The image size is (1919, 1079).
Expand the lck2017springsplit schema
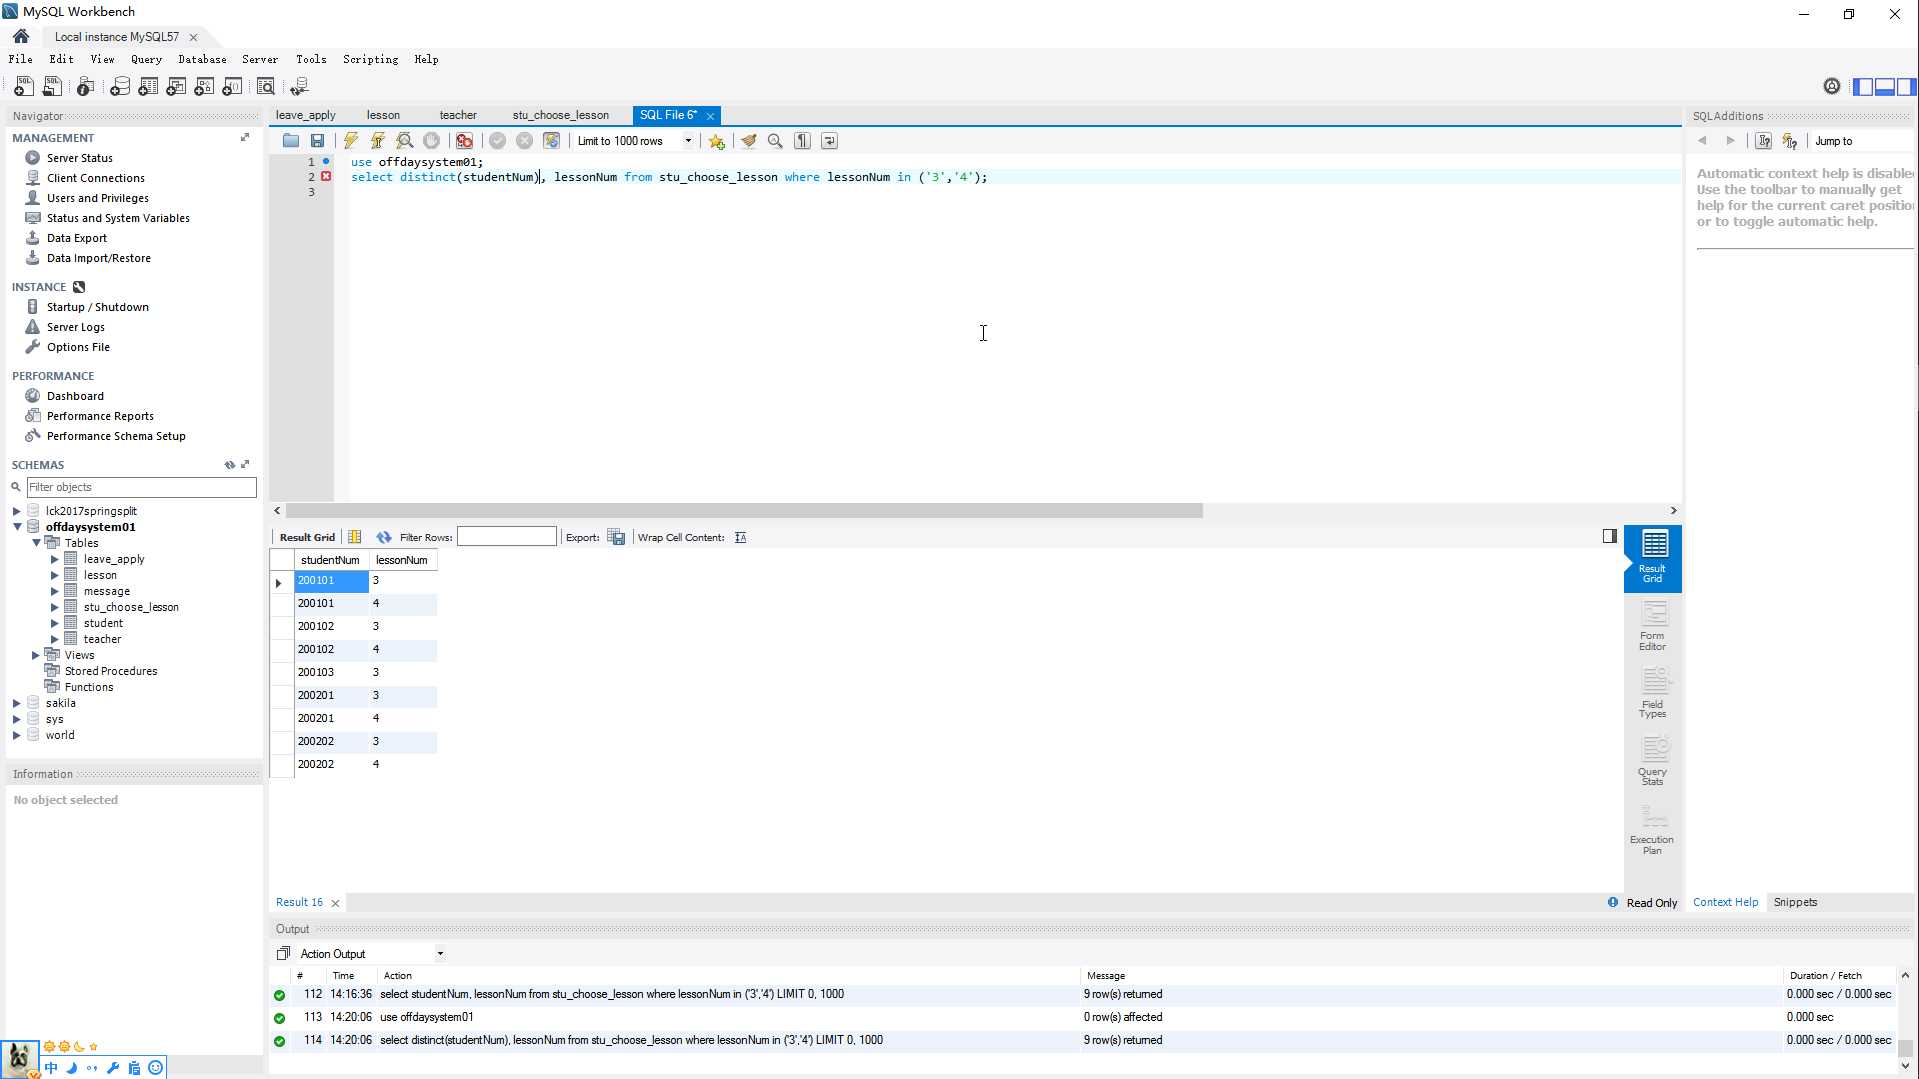17,511
